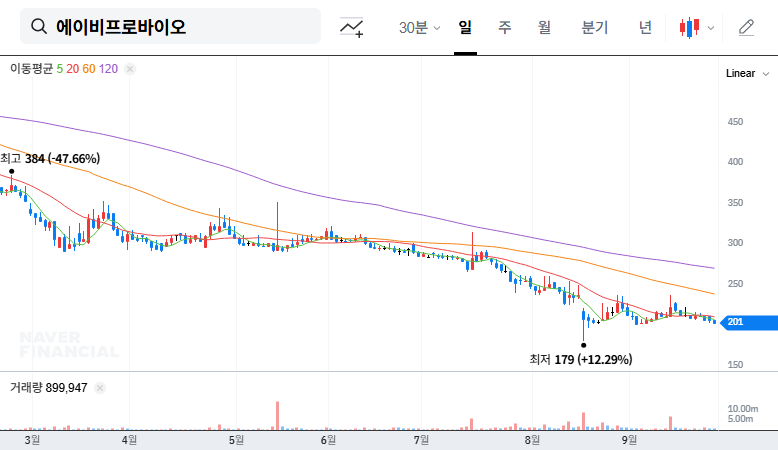Click the 300 price axis label
The width and height of the screenshot is (778, 450).
pos(735,243)
